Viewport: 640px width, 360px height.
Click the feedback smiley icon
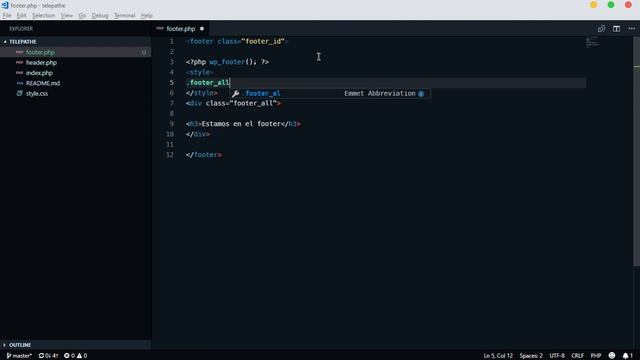(611, 356)
